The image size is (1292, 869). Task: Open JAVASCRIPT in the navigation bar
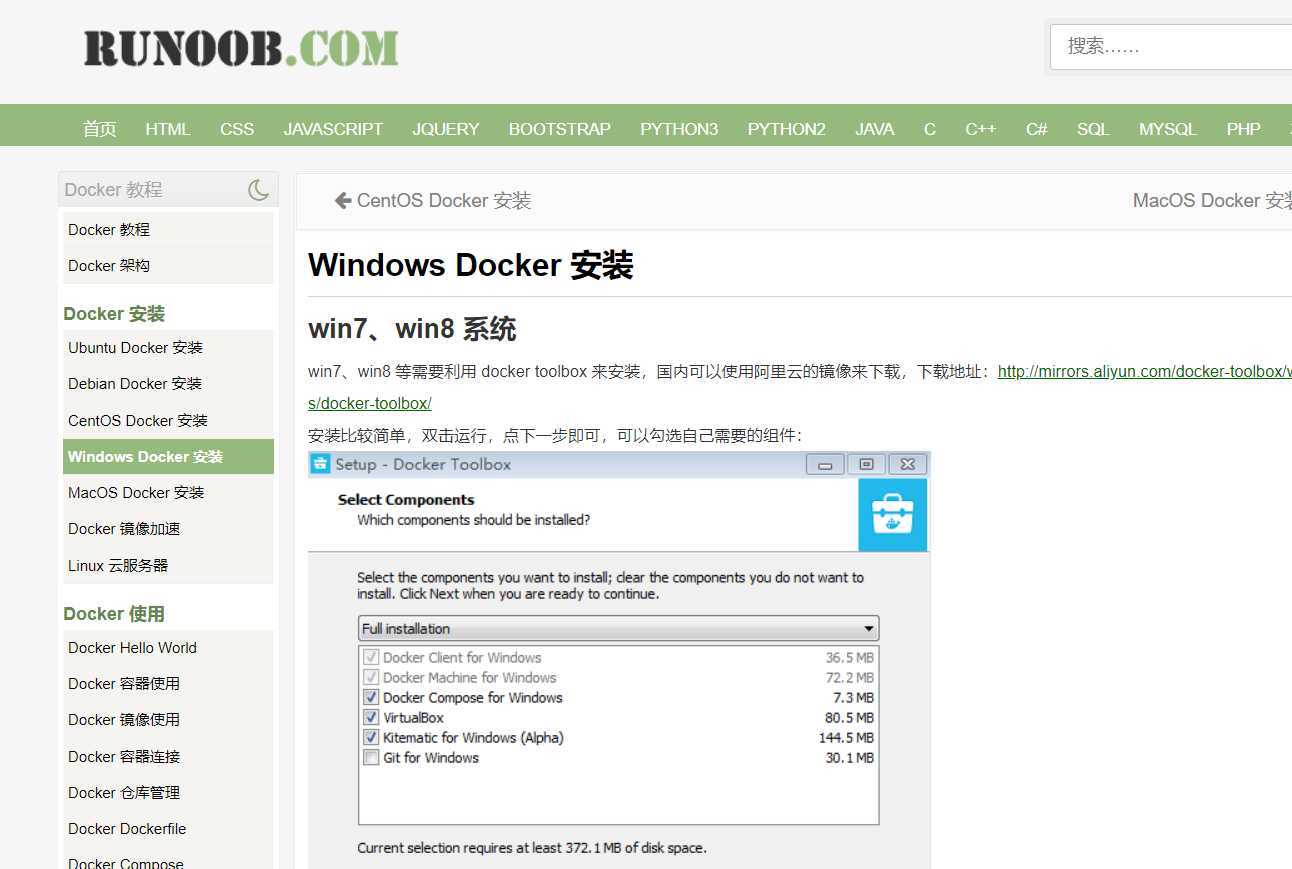(333, 129)
